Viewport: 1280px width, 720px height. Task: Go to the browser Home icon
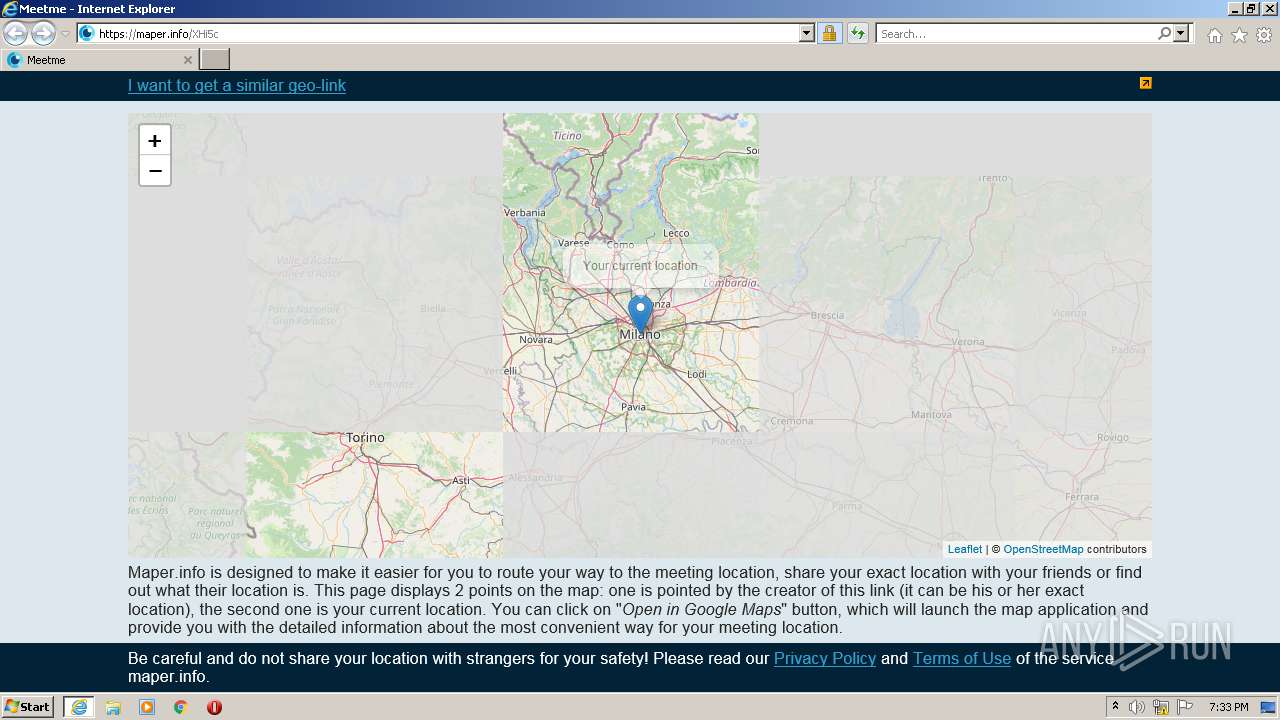click(x=1214, y=35)
